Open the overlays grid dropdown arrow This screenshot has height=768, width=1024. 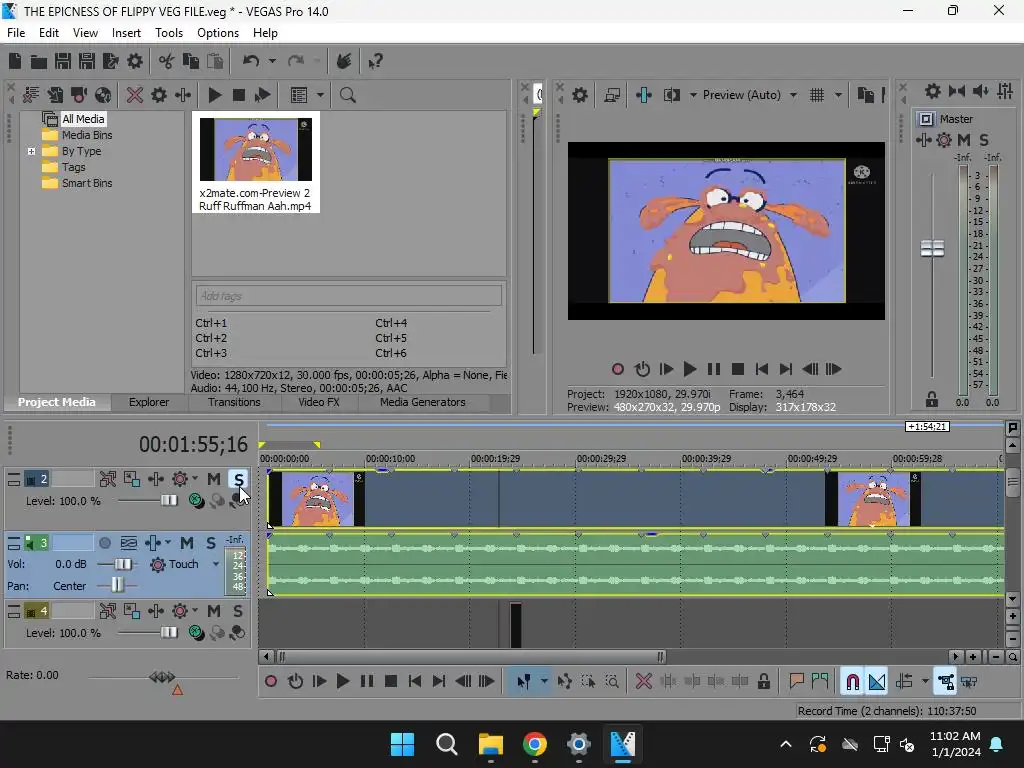pyautogui.click(x=838, y=95)
